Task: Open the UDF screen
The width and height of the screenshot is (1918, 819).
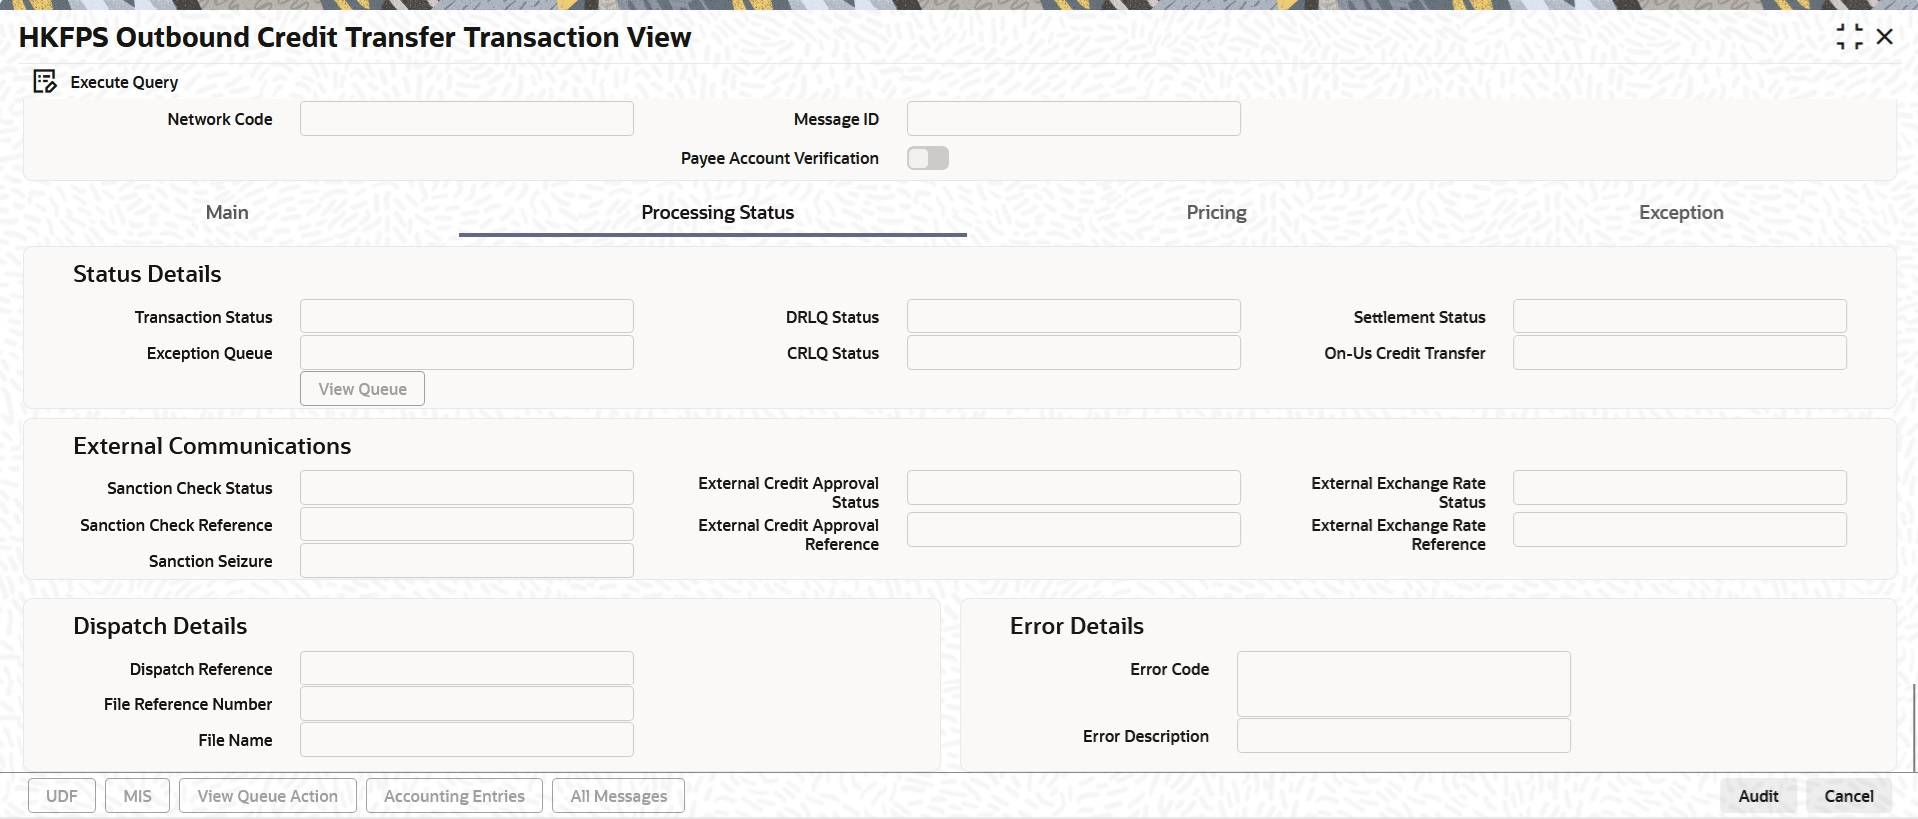Action: [62, 796]
